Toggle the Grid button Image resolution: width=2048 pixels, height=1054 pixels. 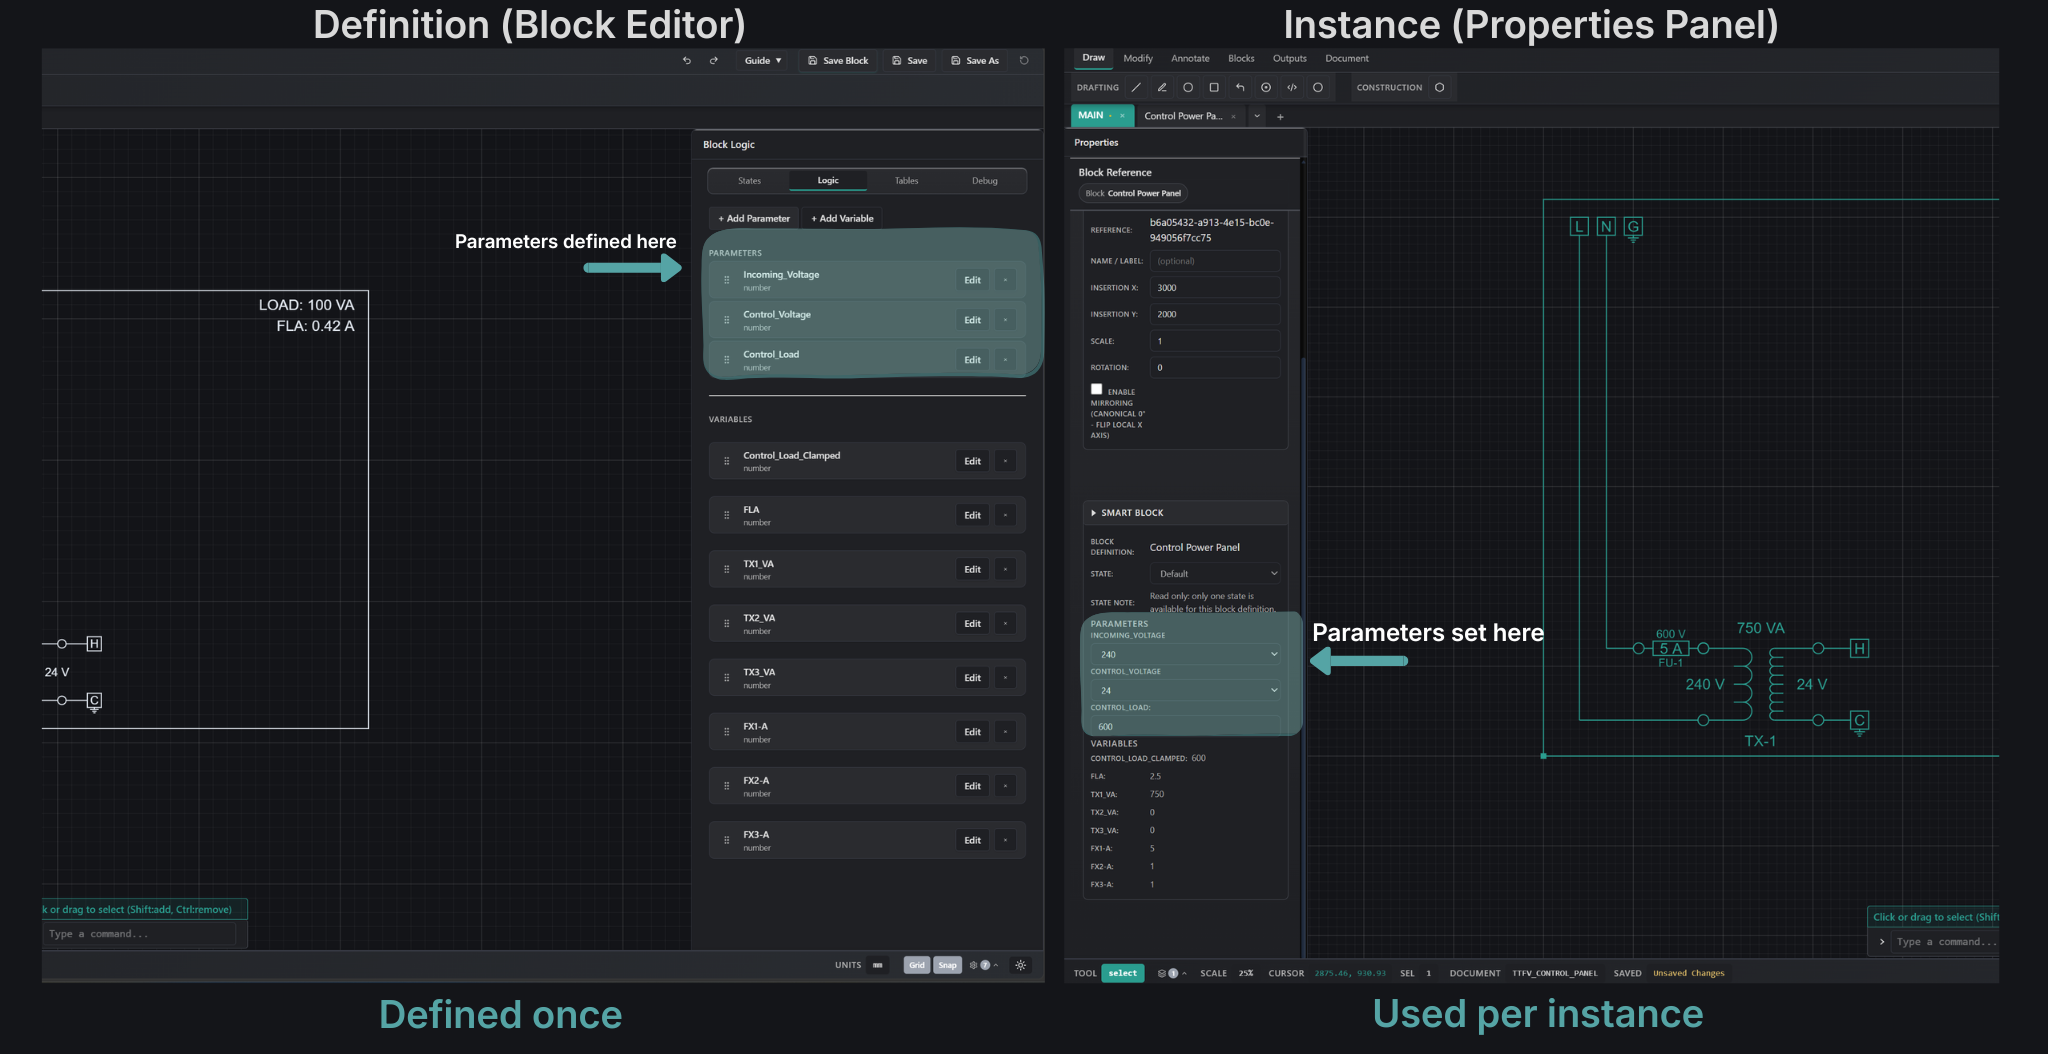[917, 966]
